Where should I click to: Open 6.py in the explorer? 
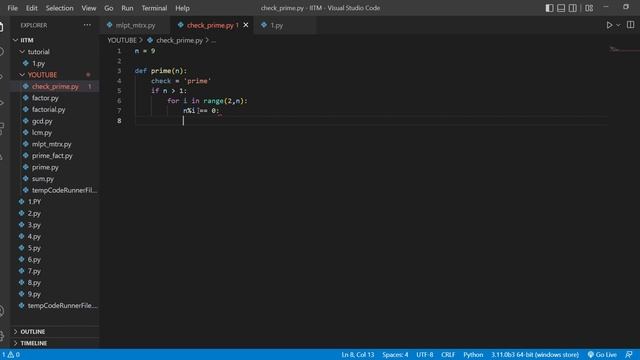34,260
